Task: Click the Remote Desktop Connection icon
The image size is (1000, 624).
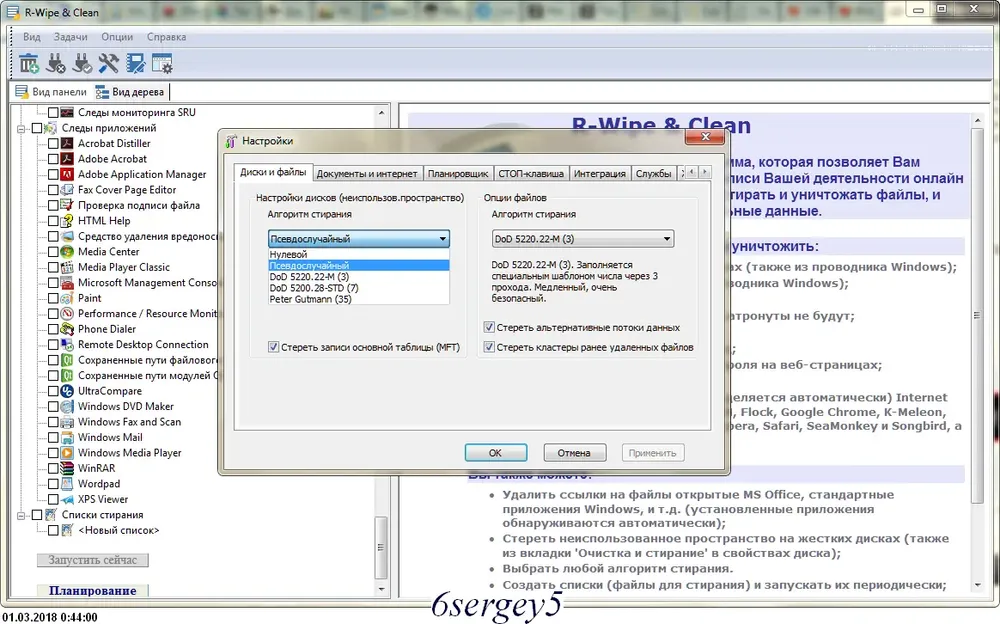Action: coord(67,345)
